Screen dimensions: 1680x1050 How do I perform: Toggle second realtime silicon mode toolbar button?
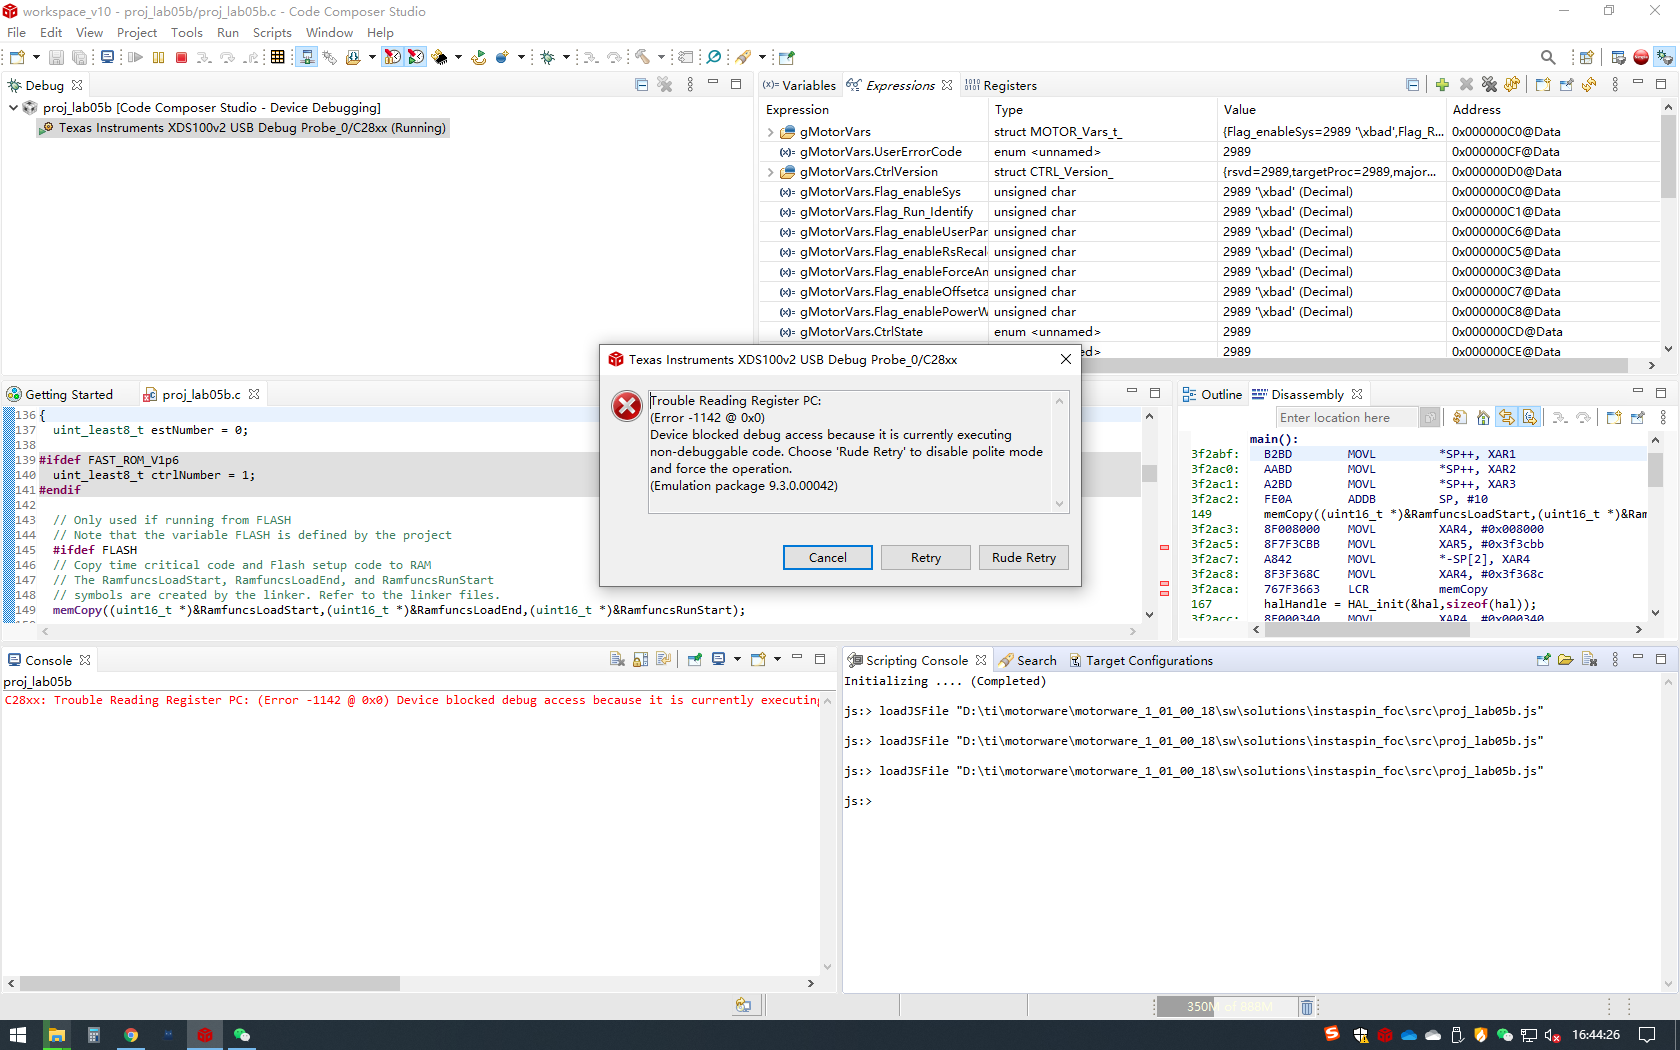[416, 57]
